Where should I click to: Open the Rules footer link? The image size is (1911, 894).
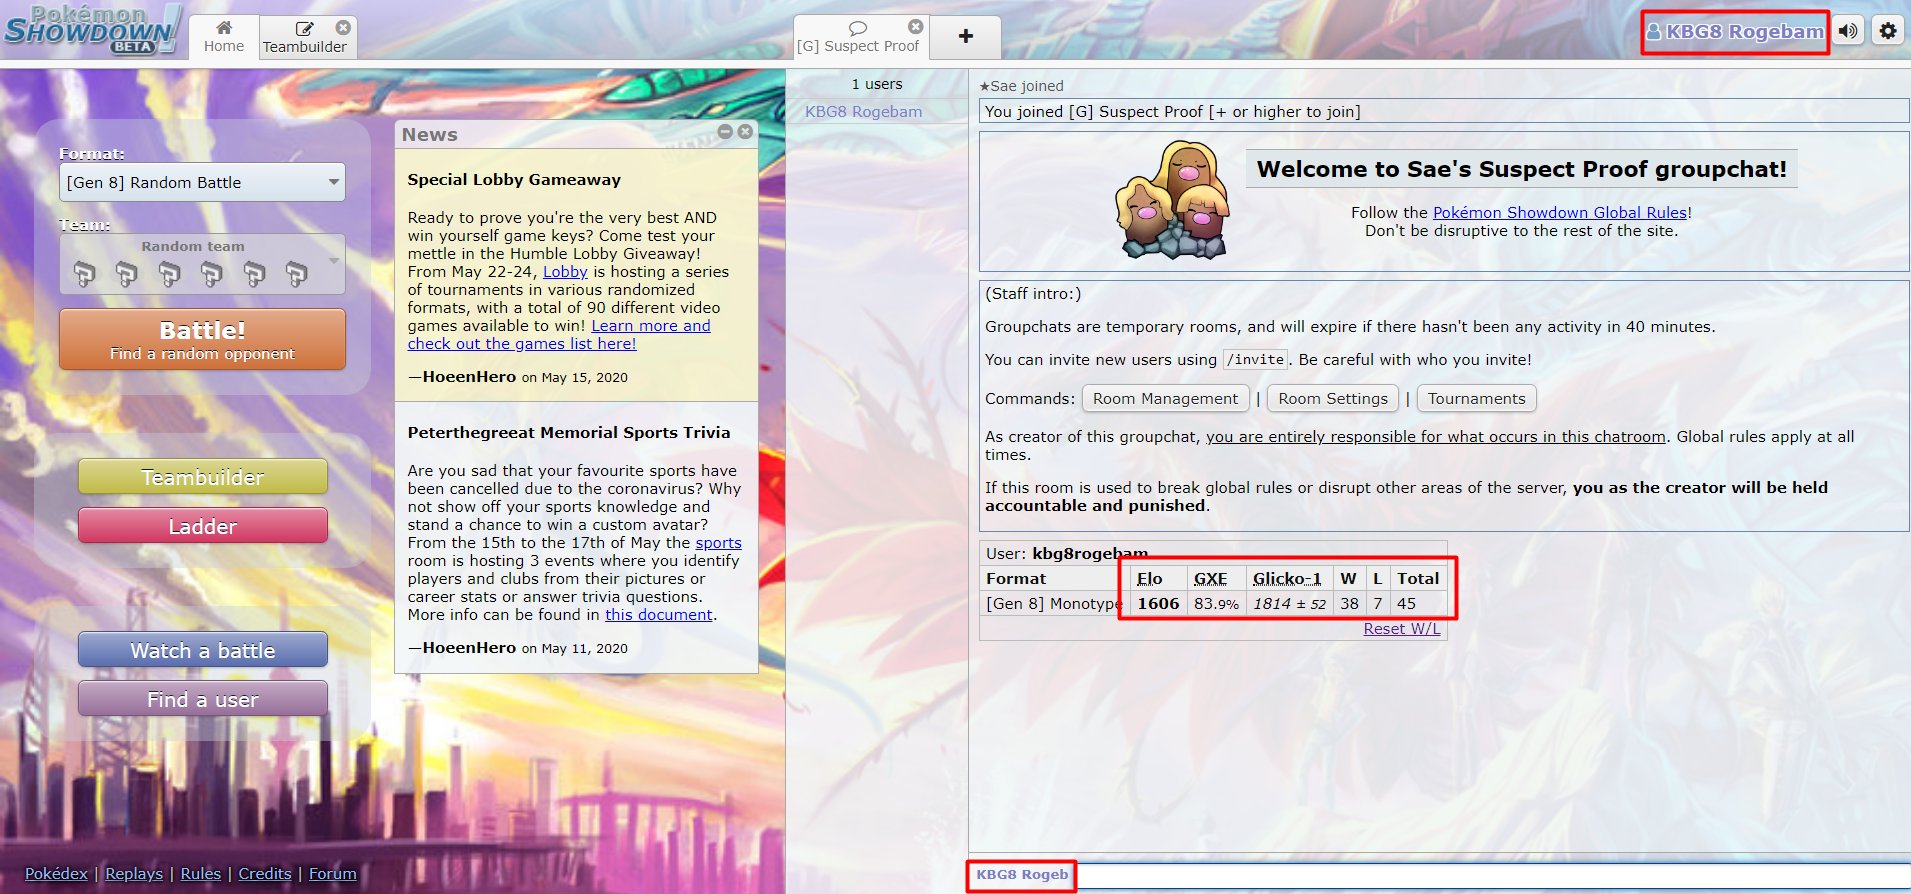(201, 874)
